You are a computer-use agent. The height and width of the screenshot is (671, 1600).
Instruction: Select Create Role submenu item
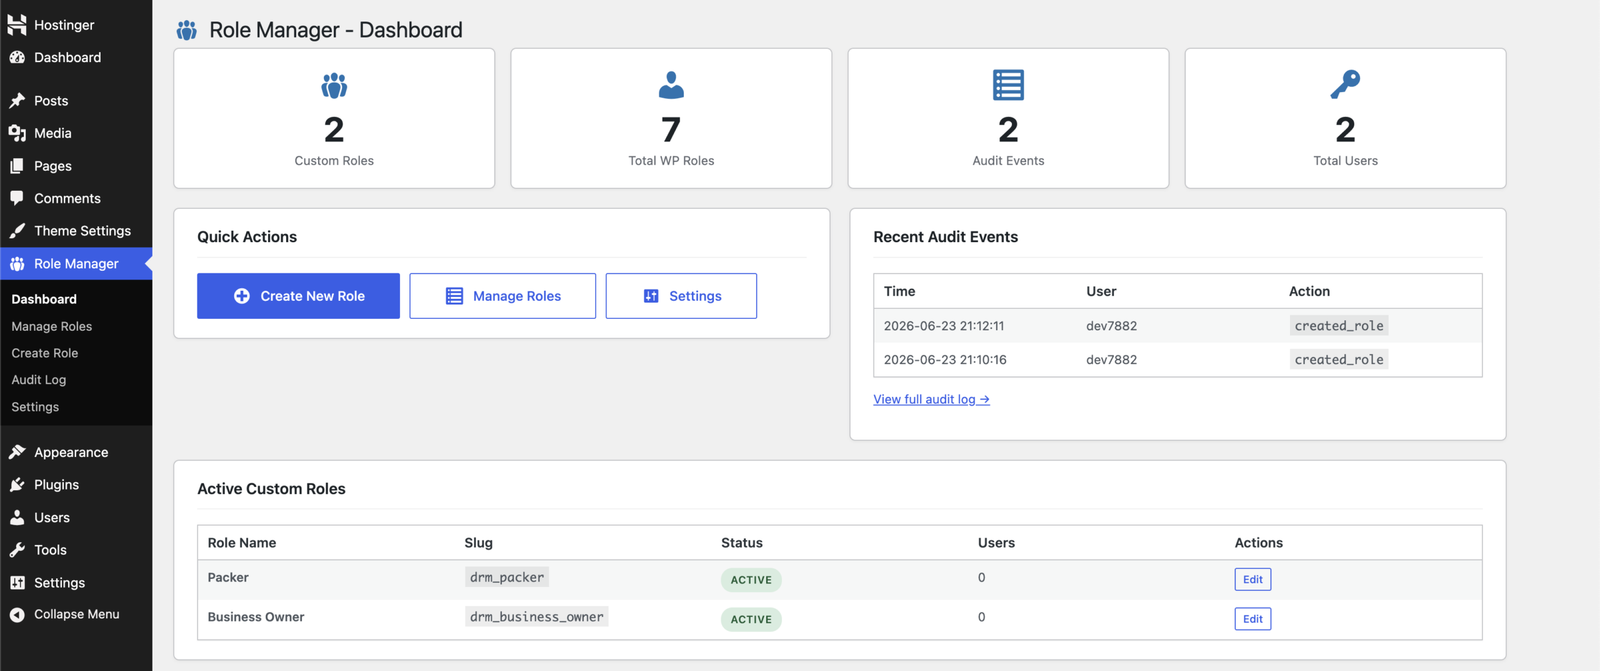[x=44, y=353]
